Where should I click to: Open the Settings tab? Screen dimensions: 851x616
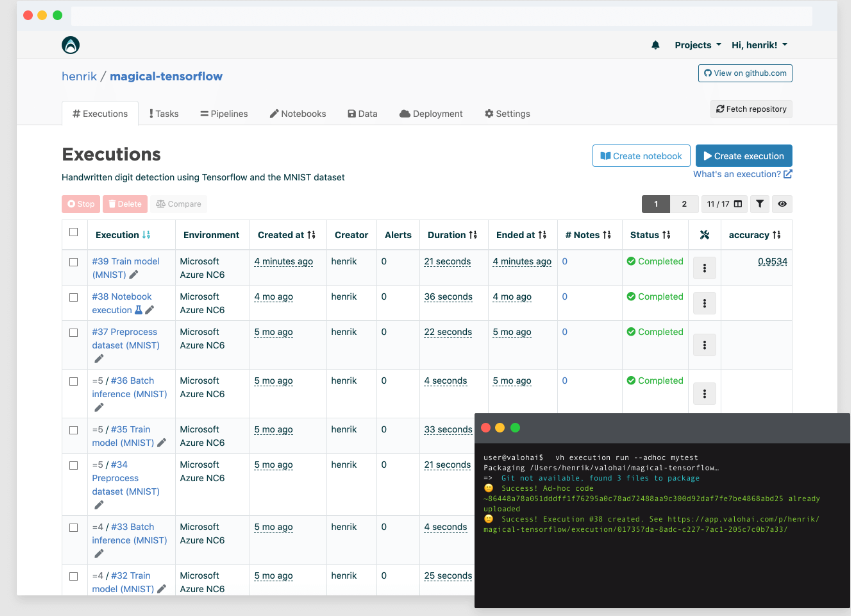click(507, 113)
